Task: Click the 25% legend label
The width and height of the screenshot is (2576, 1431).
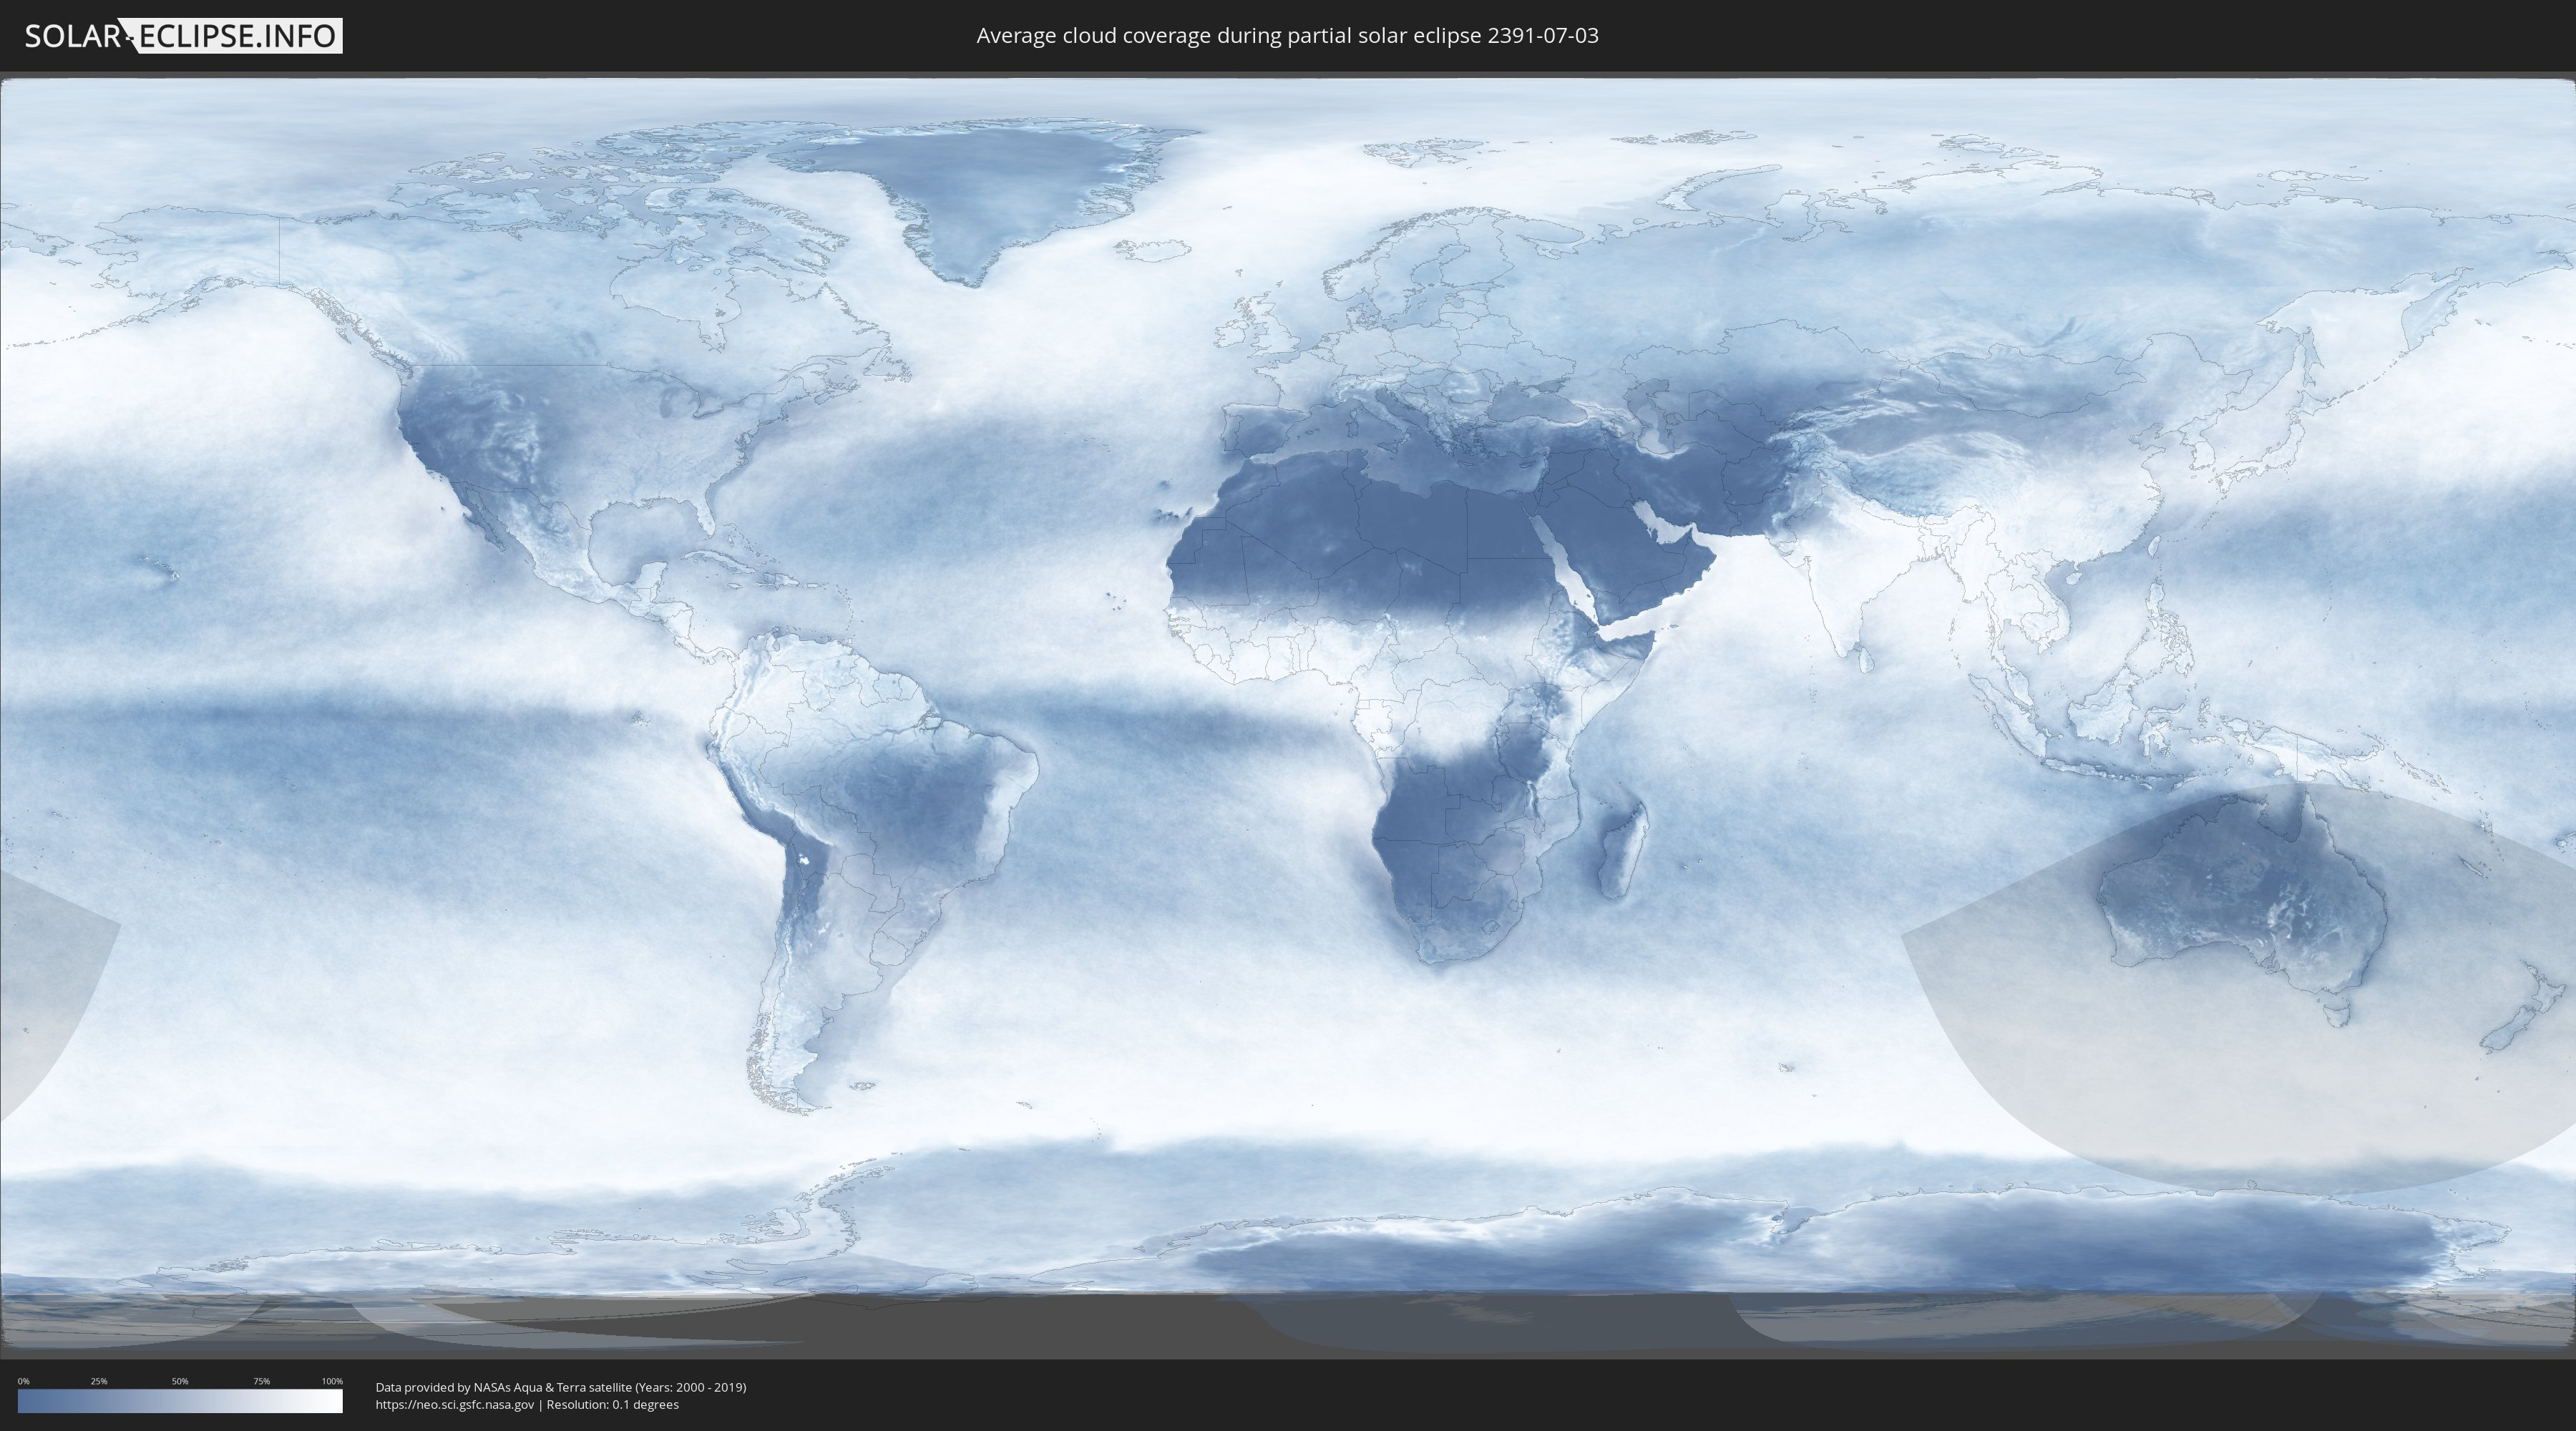Action: pyautogui.click(x=99, y=1381)
